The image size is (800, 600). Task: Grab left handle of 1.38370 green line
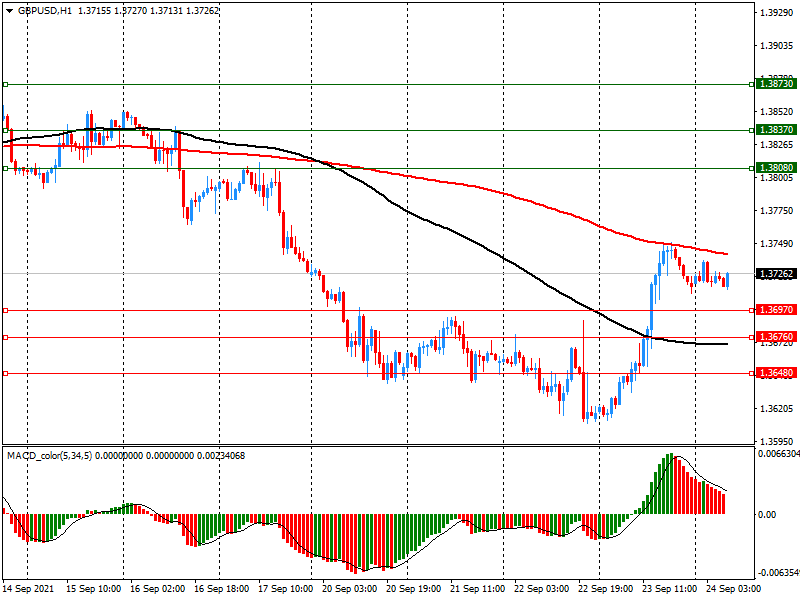[5, 131]
